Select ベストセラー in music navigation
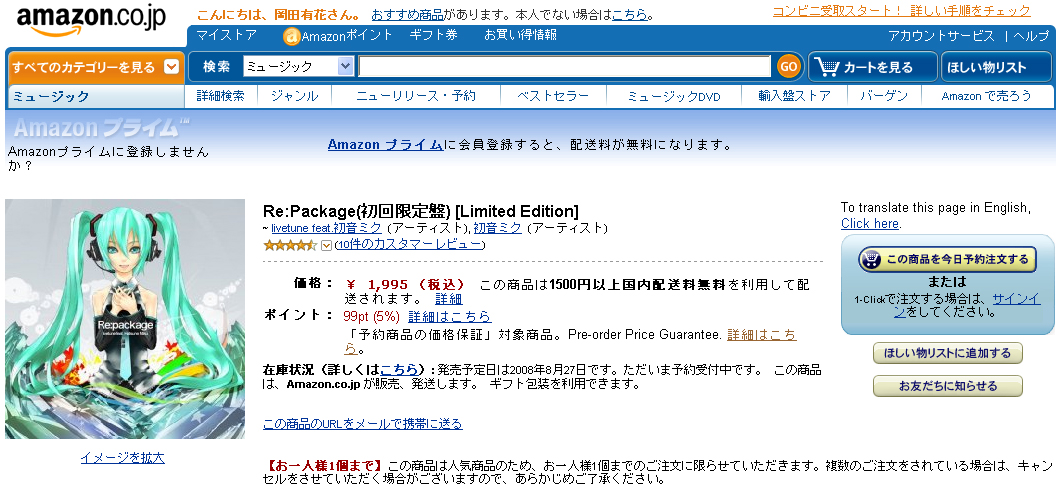Screen dimensions: 1057x491 (553, 96)
